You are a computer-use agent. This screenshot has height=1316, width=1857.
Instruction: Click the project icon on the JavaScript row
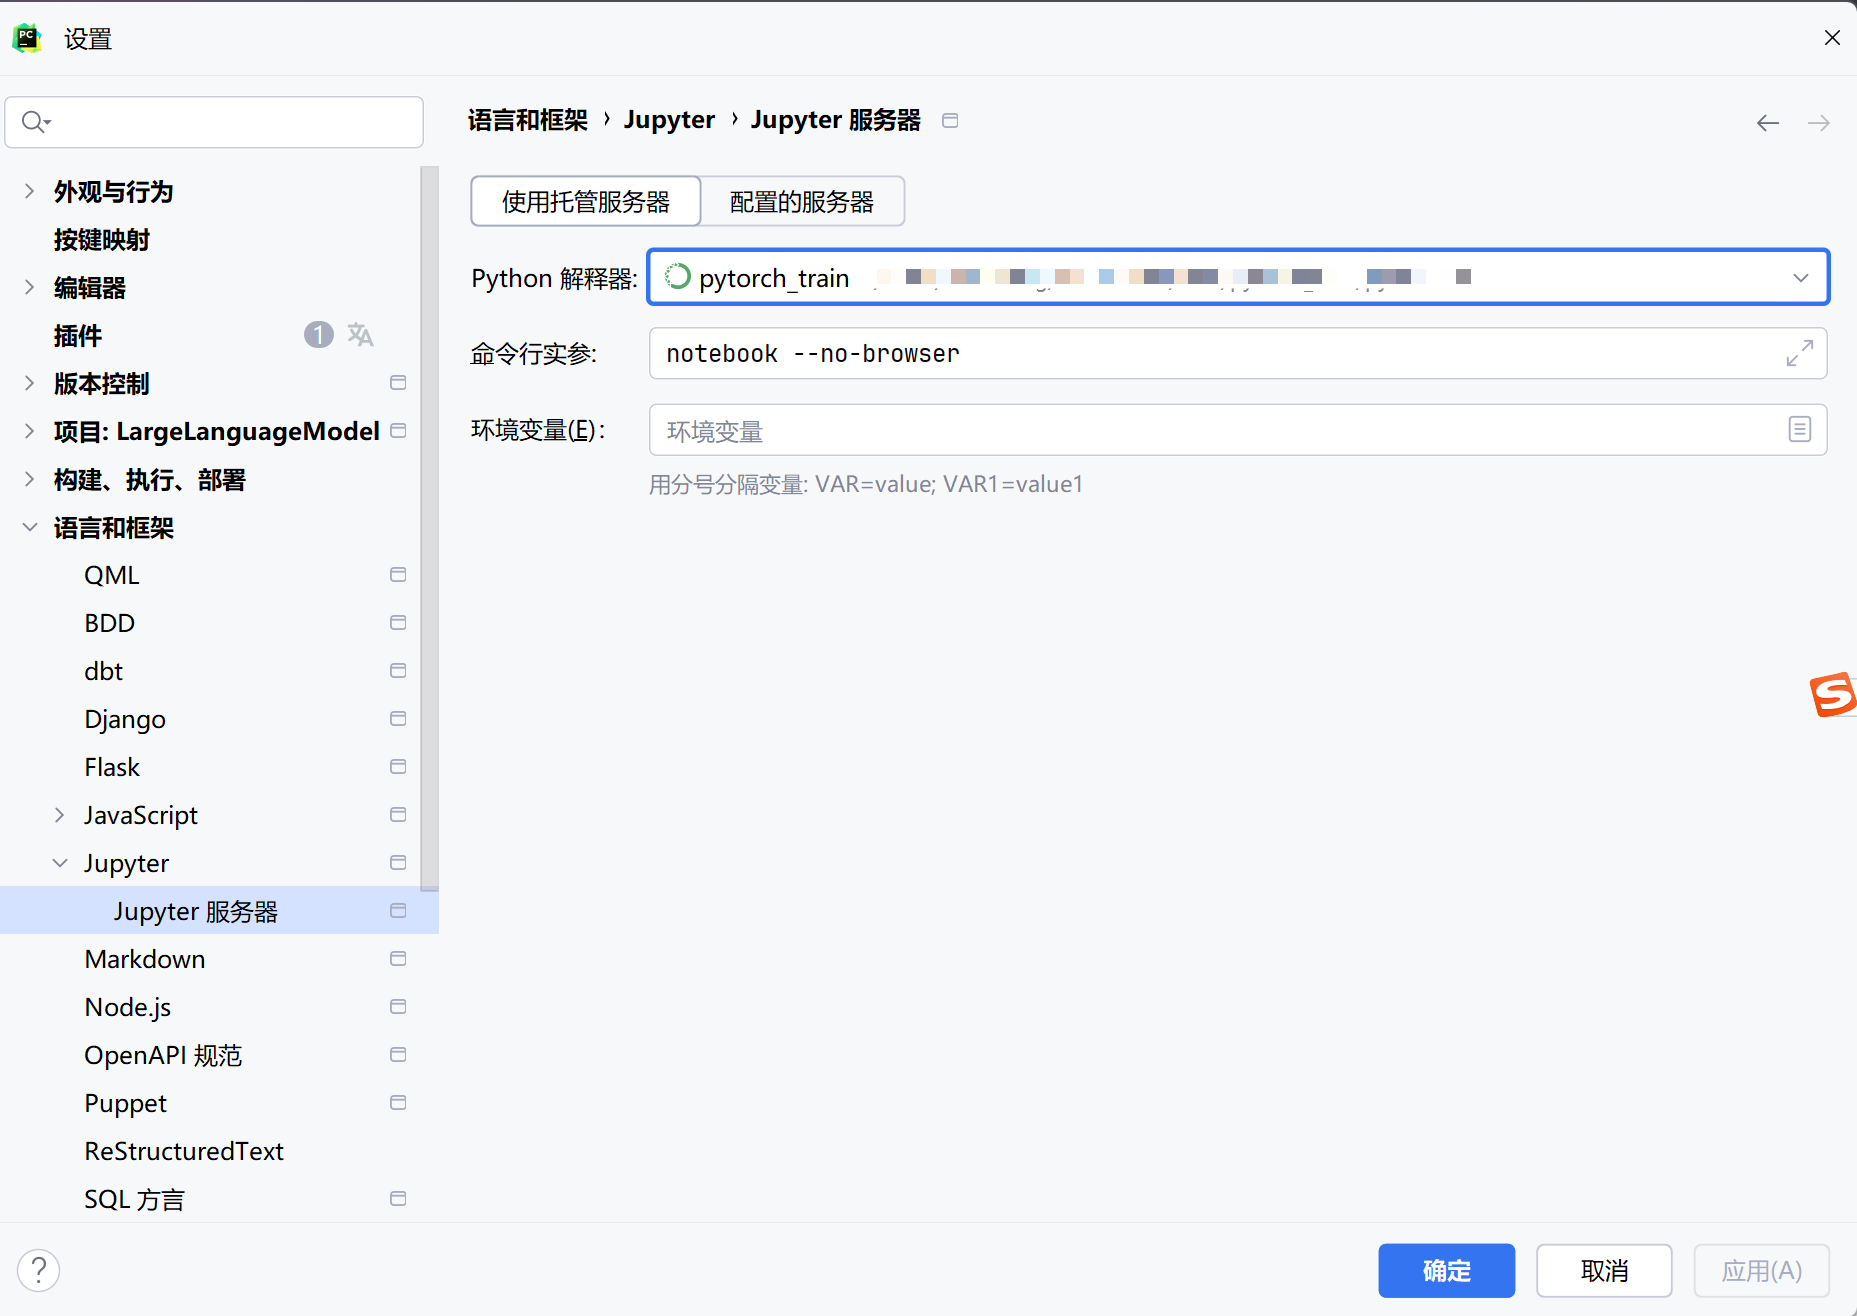tap(398, 815)
